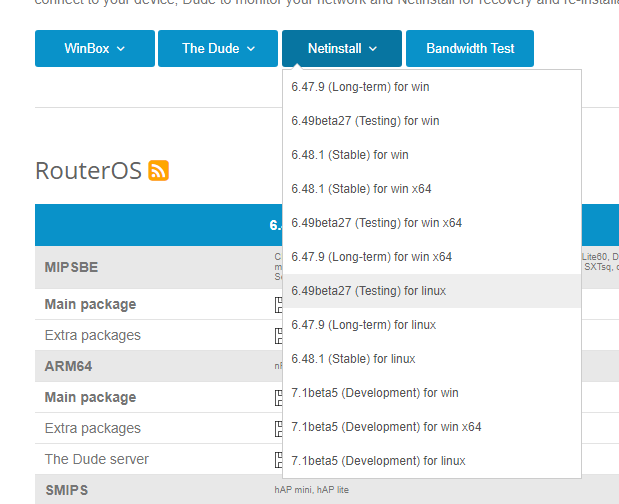Click Main package label under ARM64

point(90,397)
